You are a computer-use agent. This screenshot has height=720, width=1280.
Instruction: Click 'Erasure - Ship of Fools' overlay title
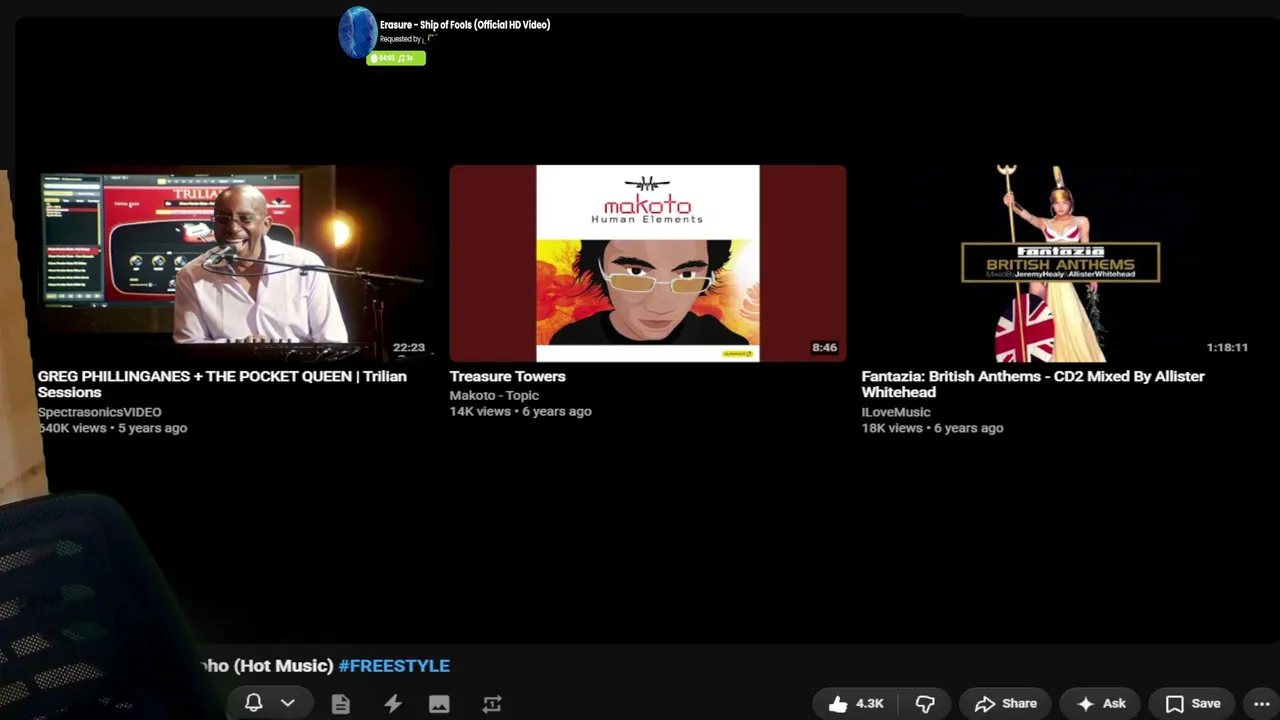point(465,25)
